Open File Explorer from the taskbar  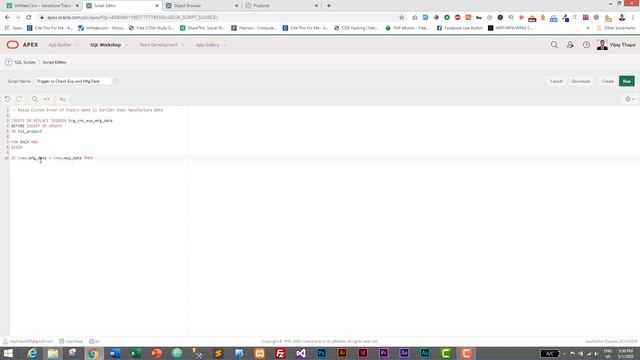53,353
